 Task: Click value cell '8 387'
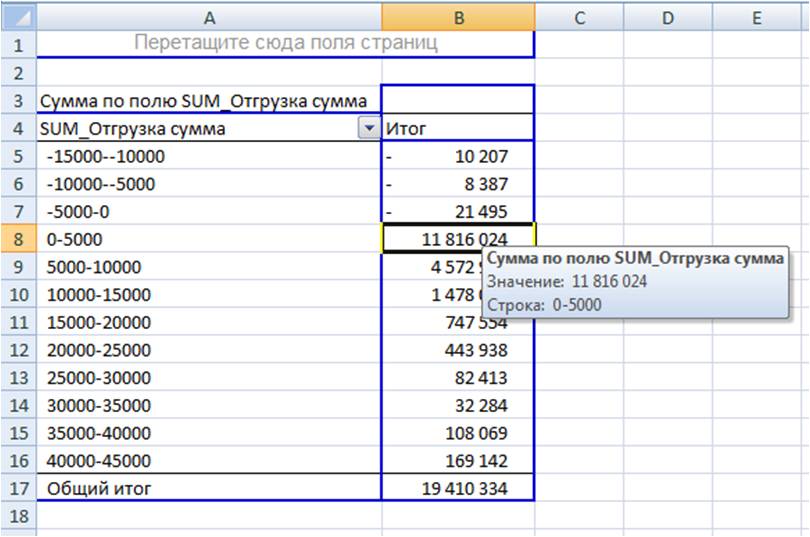[x=458, y=184]
